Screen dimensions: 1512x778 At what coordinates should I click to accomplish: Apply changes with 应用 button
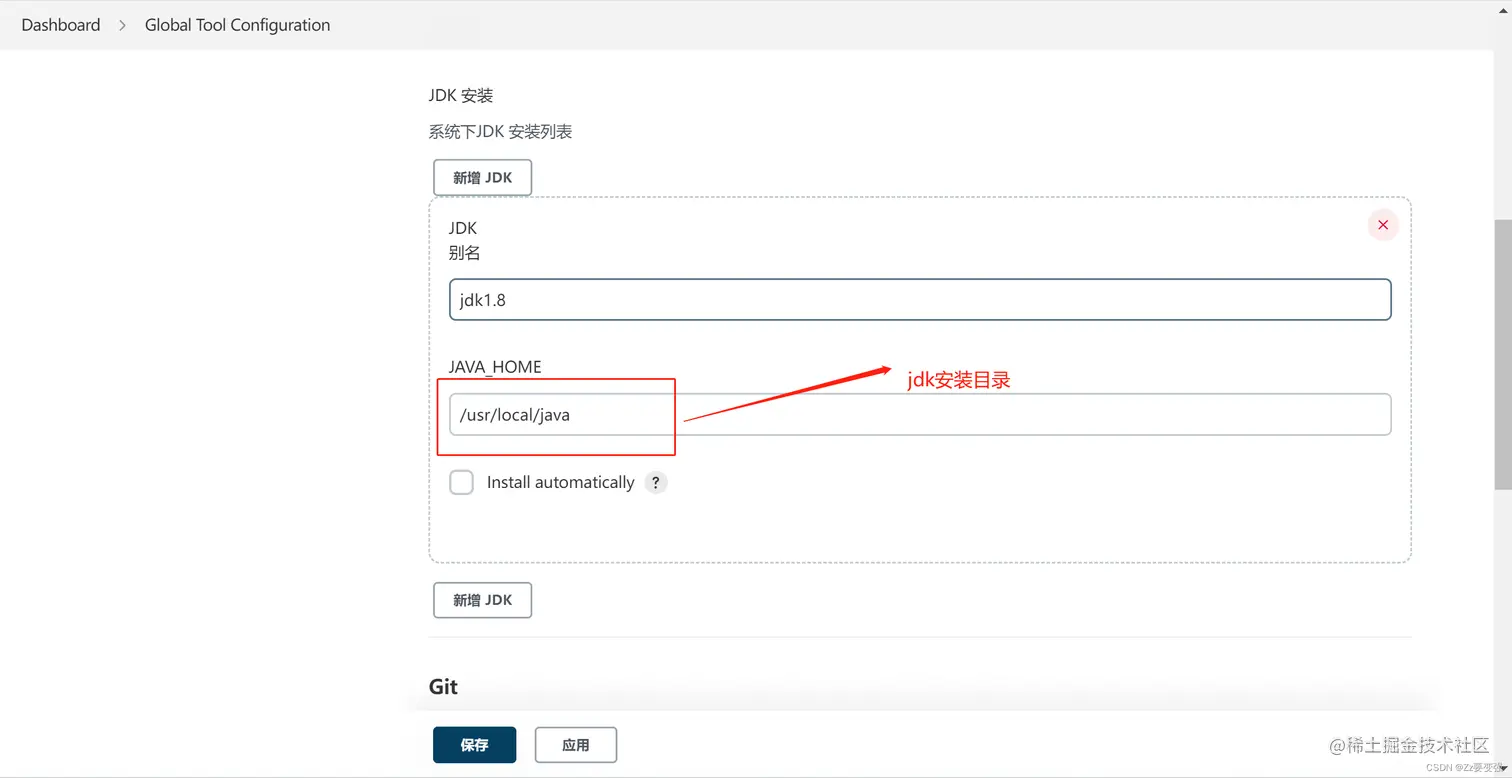[x=576, y=745]
